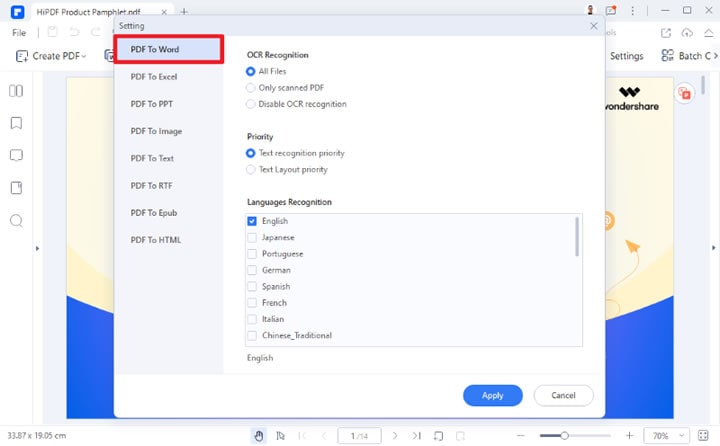This screenshot has width=720, height=446.
Task: Choose Text recognition priority
Action: (x=250, y=153)
